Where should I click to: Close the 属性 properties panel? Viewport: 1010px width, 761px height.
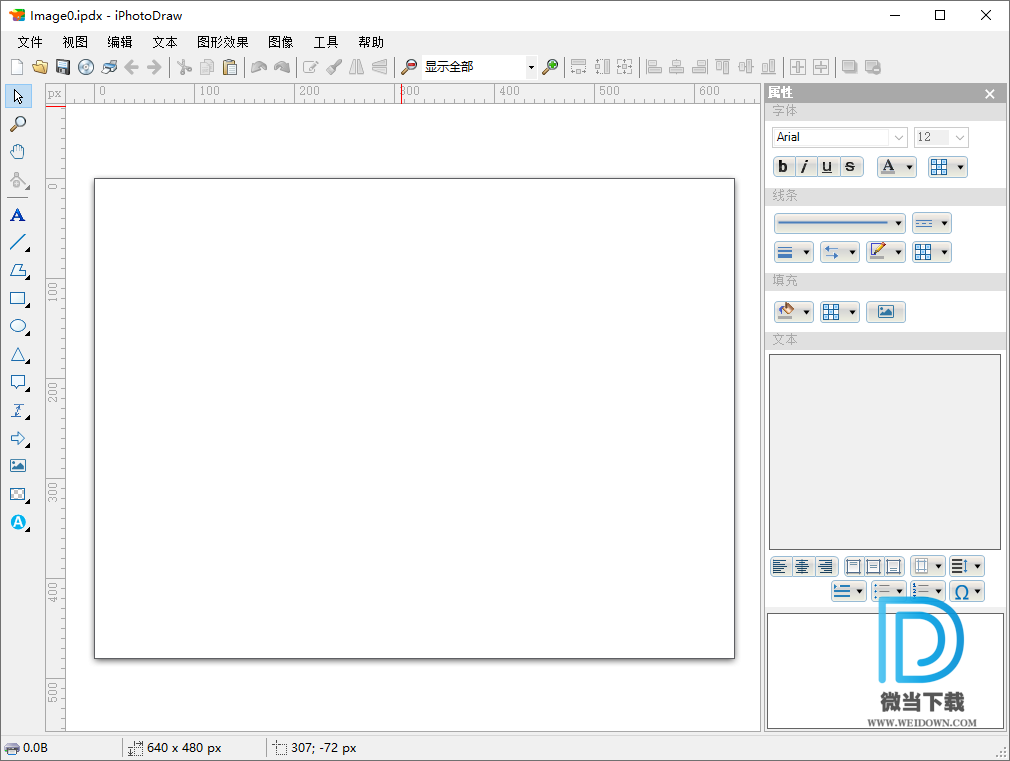tap(990, 94)
